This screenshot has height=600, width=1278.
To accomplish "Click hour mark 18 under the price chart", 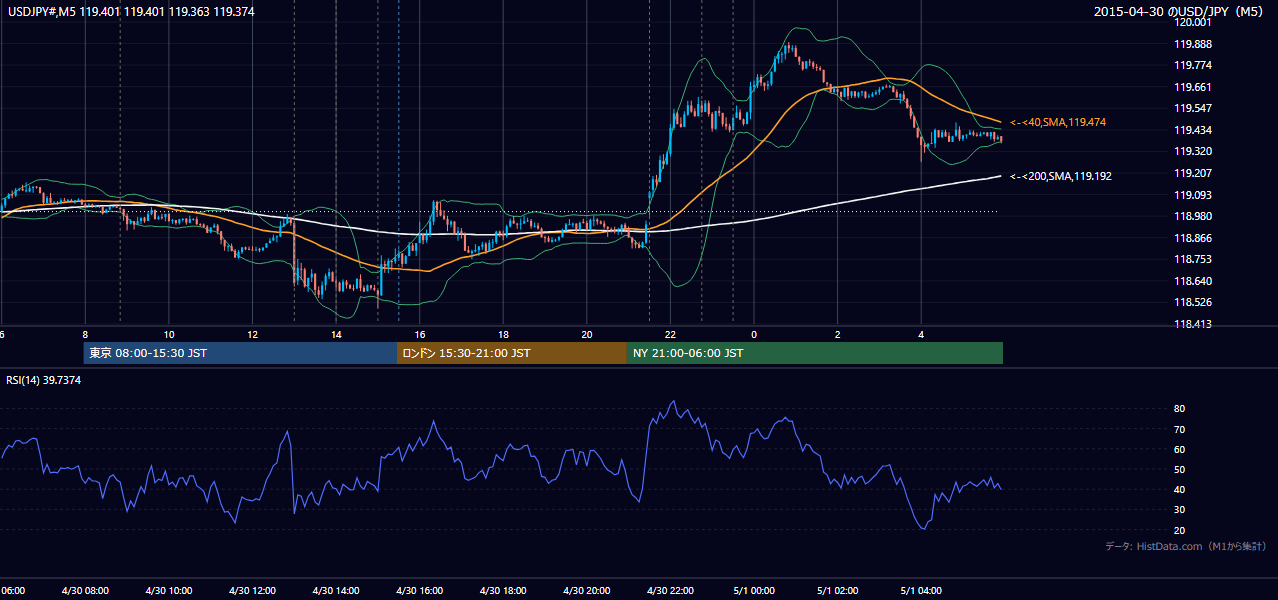I will pos(504,335).
